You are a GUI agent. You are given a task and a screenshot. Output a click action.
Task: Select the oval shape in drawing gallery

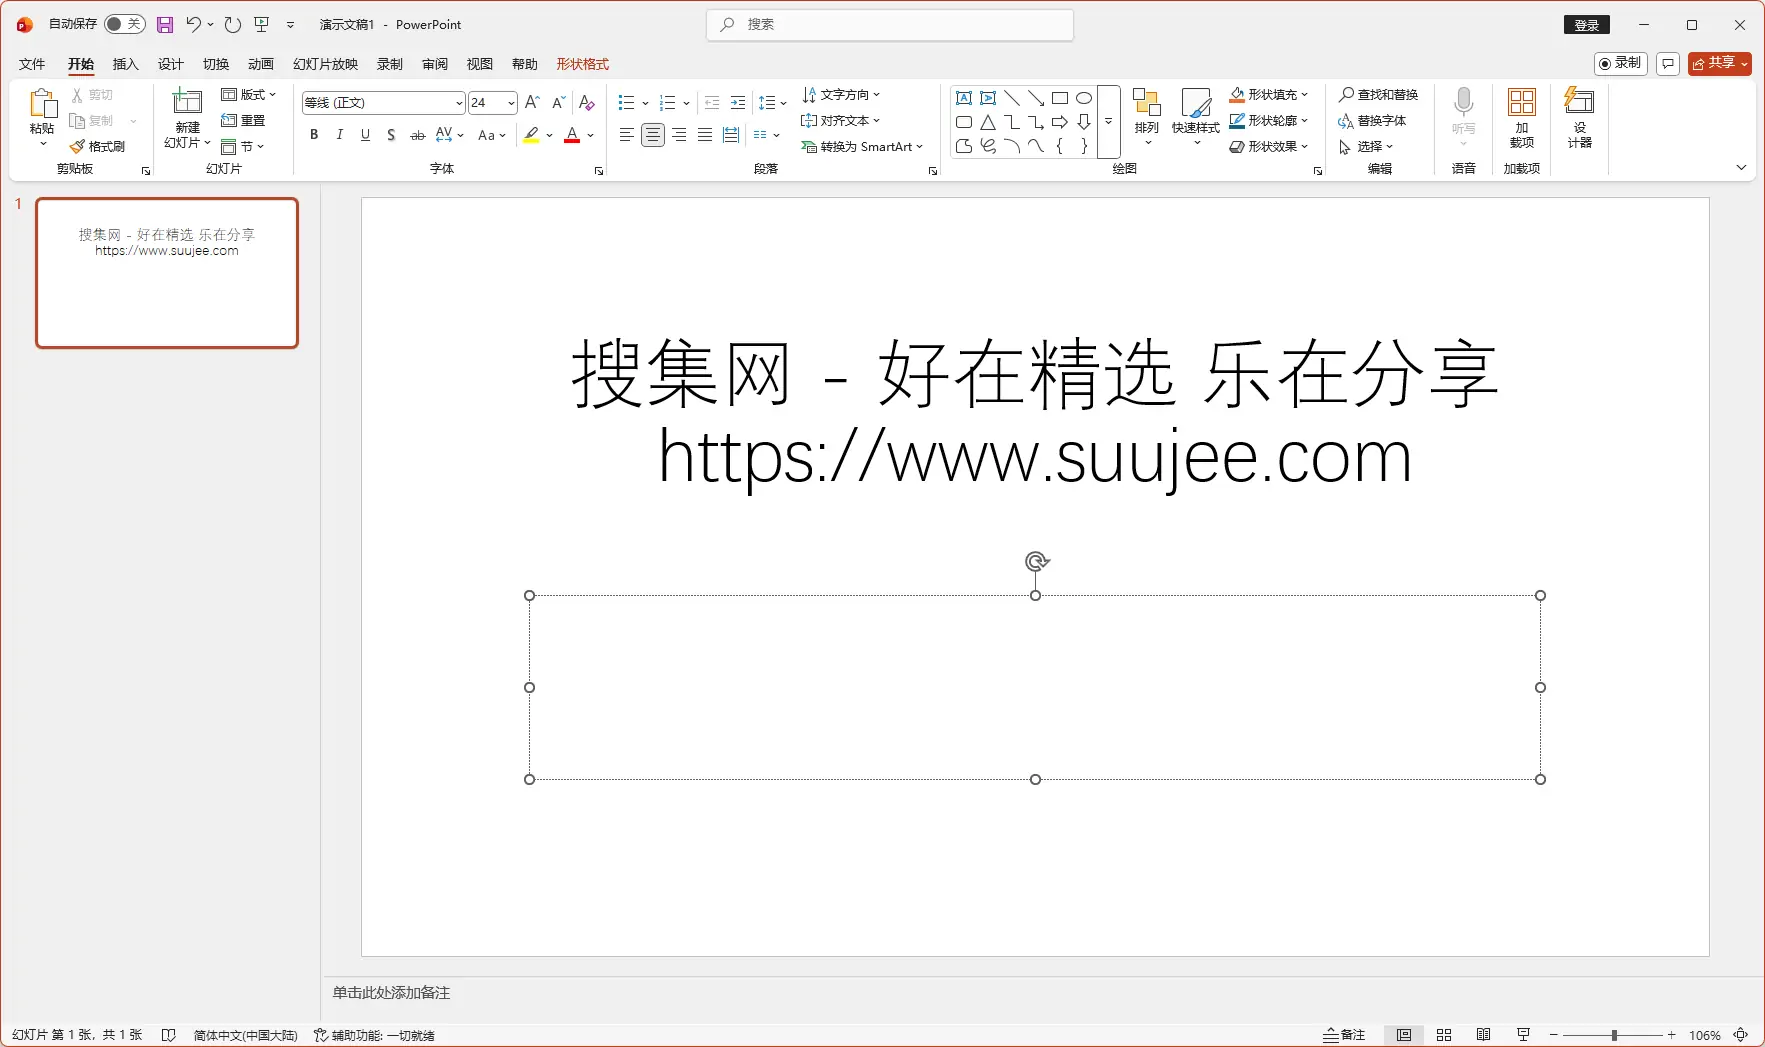(1083, 98)
